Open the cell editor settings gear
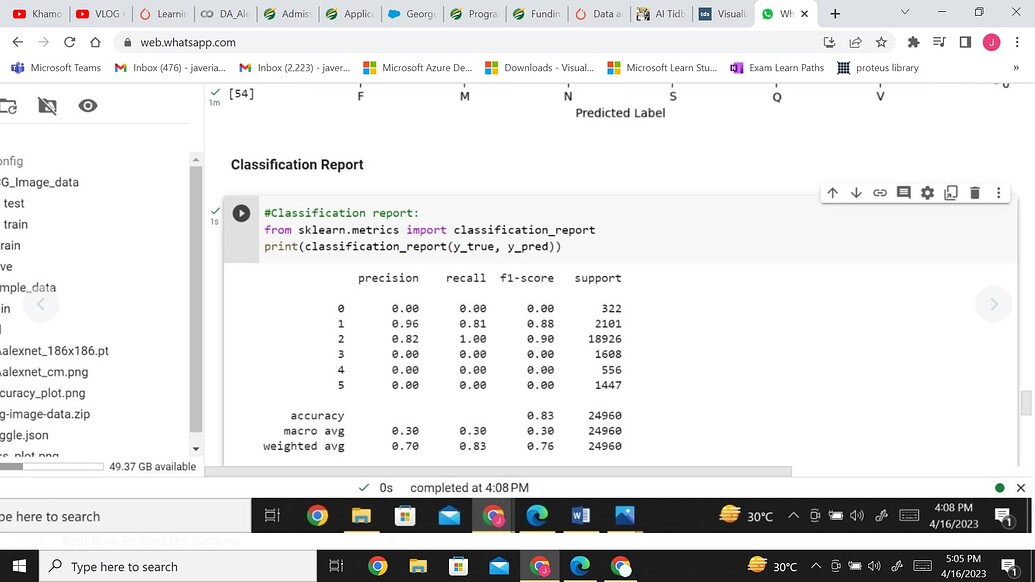The width and height of the screenshot is (1035, 582). [927, 193]
